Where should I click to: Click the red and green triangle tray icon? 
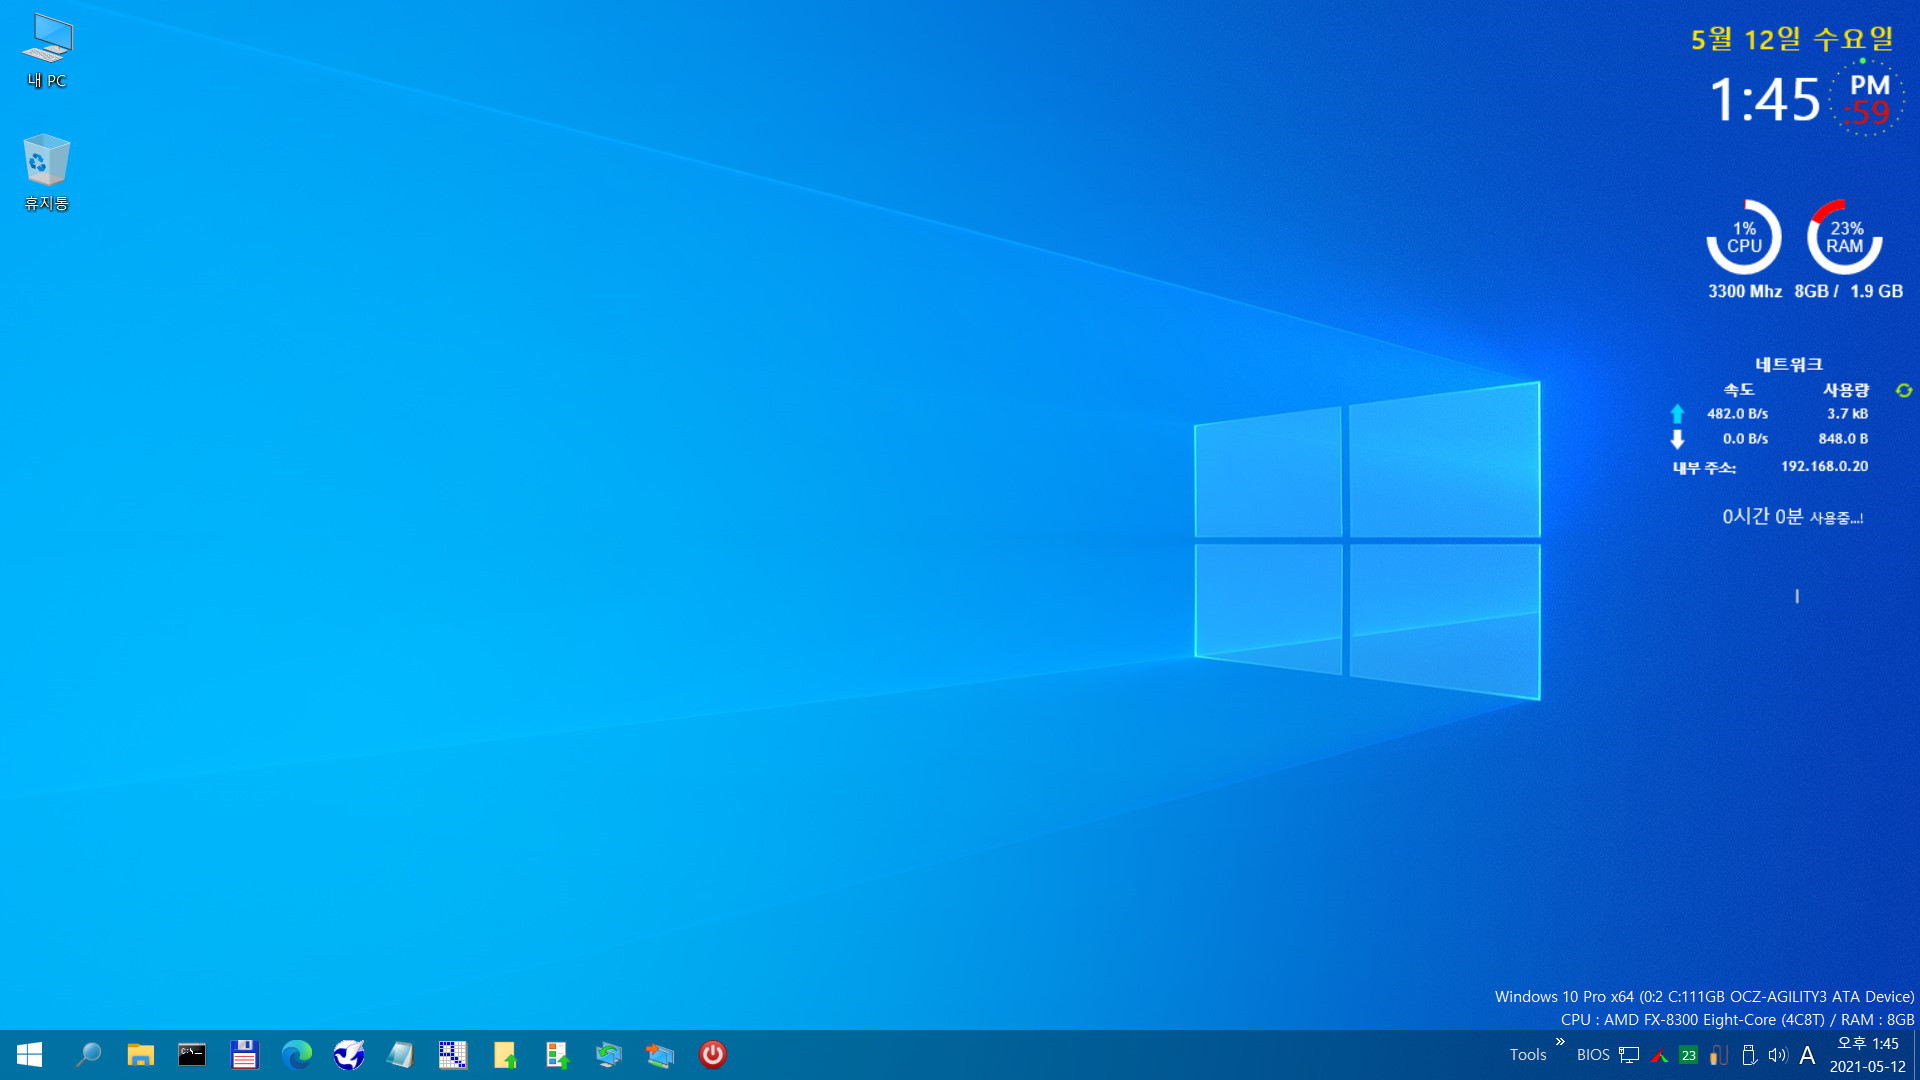click(1659, 1055)
